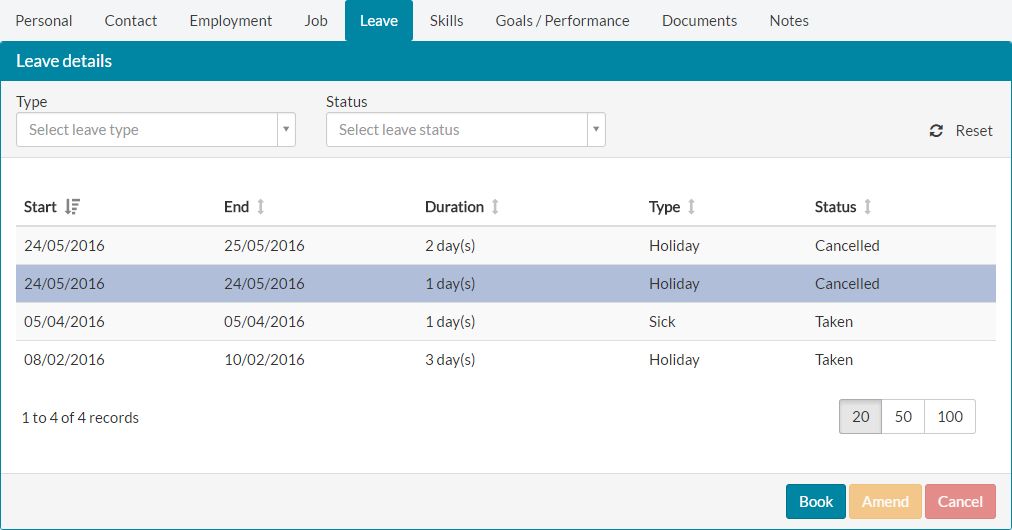Viewport: 1012px width, 530px height.
Task: Sort by Status column arrows icon
Action: point(867,207)
